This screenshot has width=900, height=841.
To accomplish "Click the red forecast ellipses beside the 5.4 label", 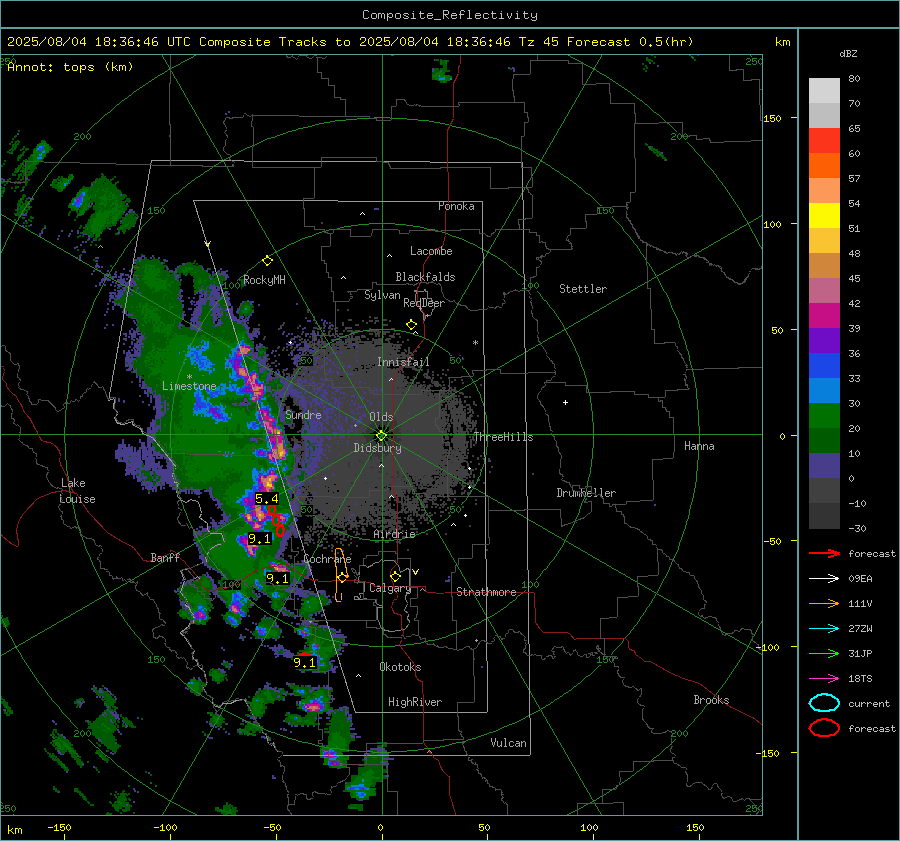I will tap(277, 521).
